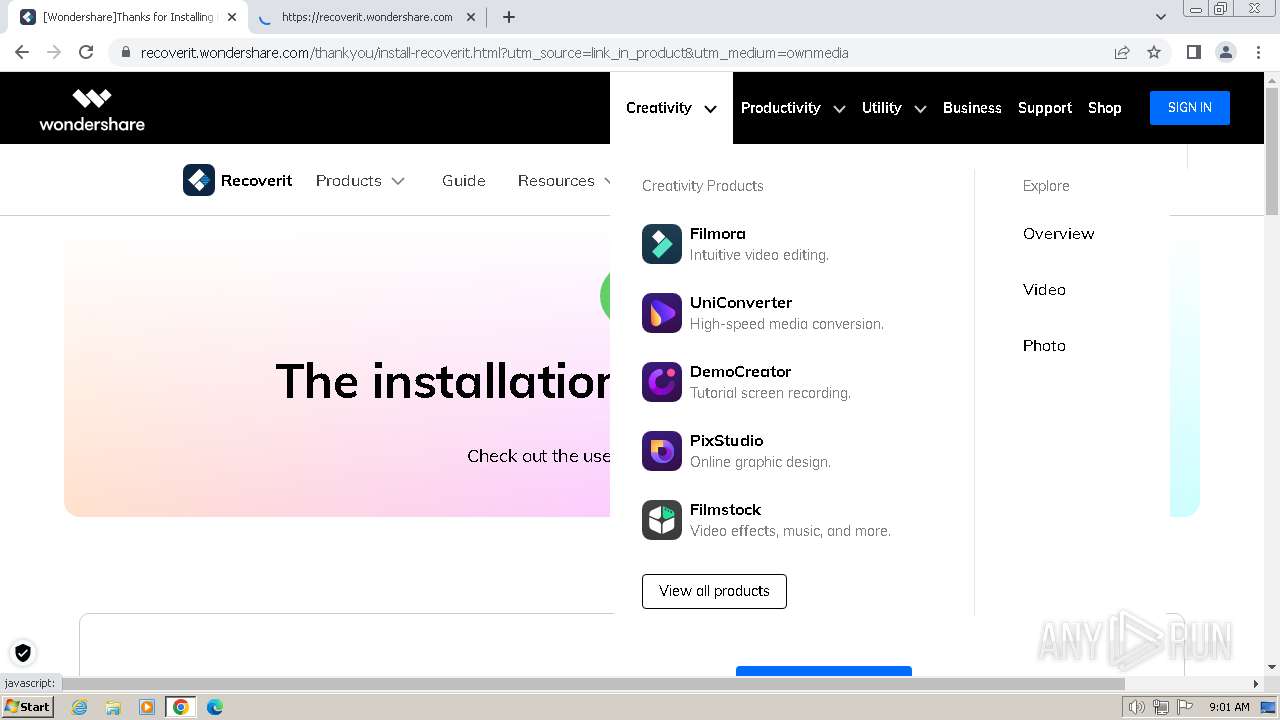Open Internet Explorer from taskbar
Screen dimensions: 1280x720
79,707
